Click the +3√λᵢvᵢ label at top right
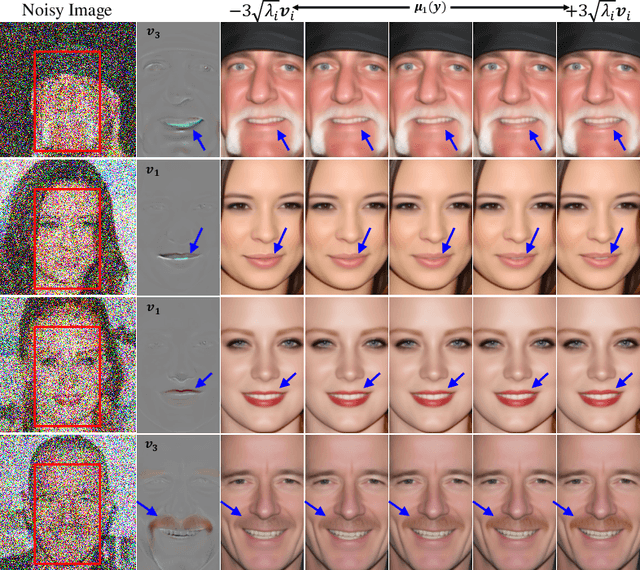 click(x=601, y=11)
